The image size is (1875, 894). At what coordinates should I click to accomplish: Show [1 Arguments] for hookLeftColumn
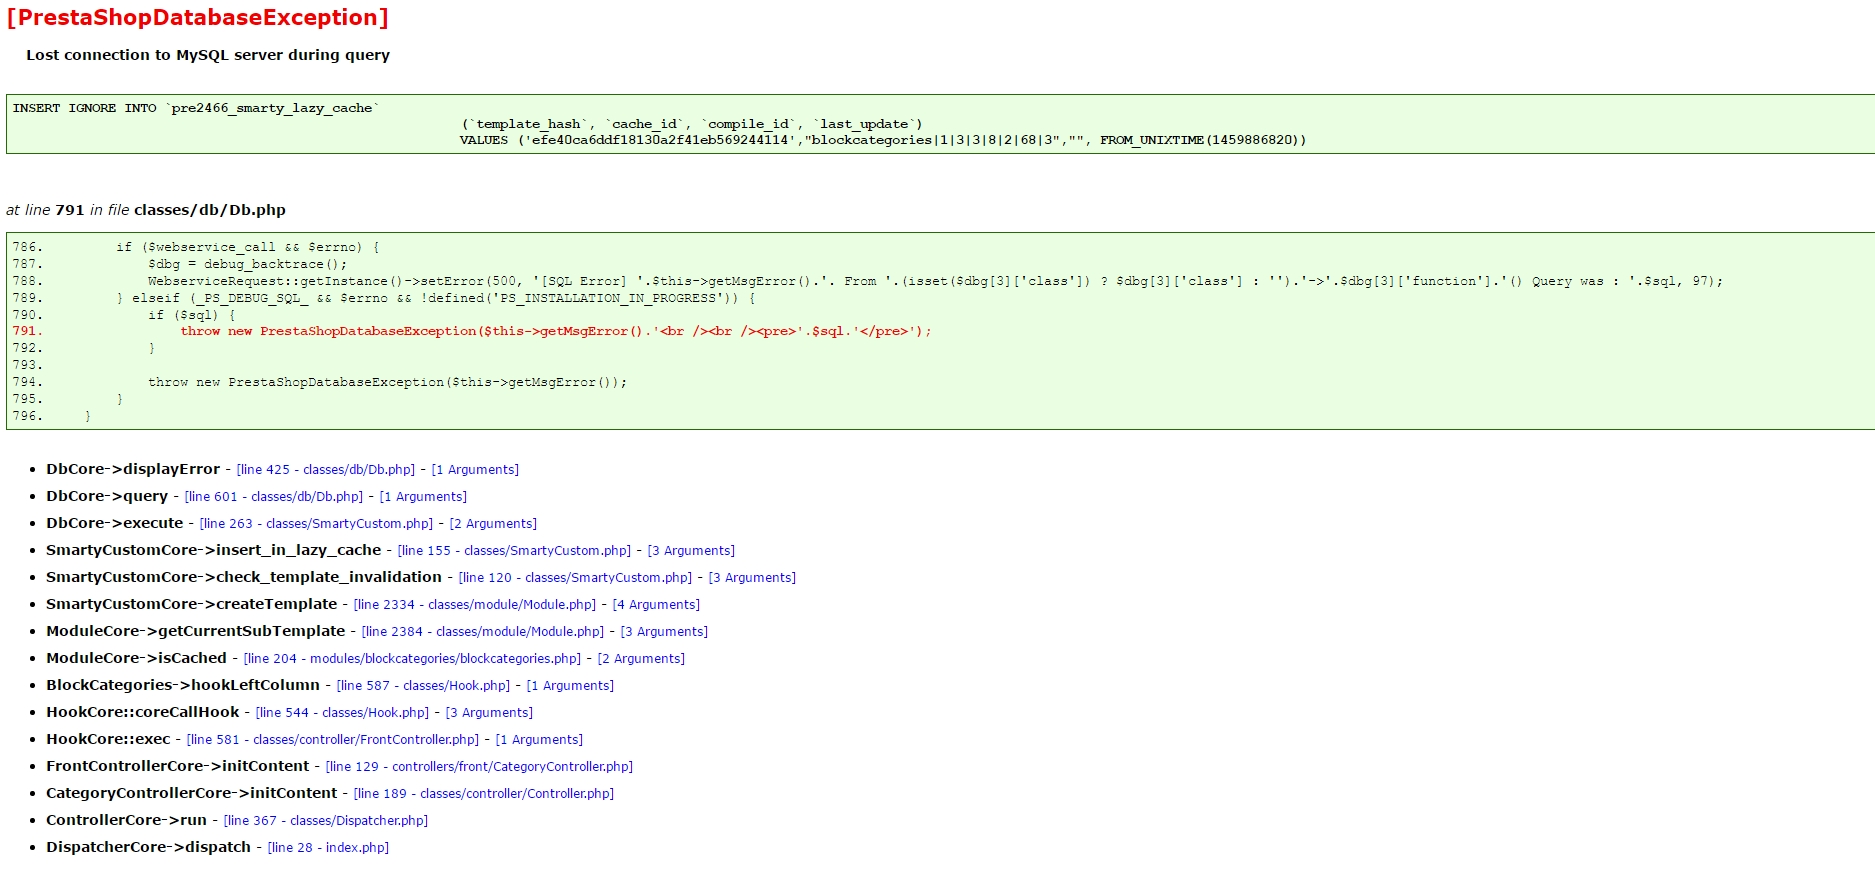click(x=570, y=686)
